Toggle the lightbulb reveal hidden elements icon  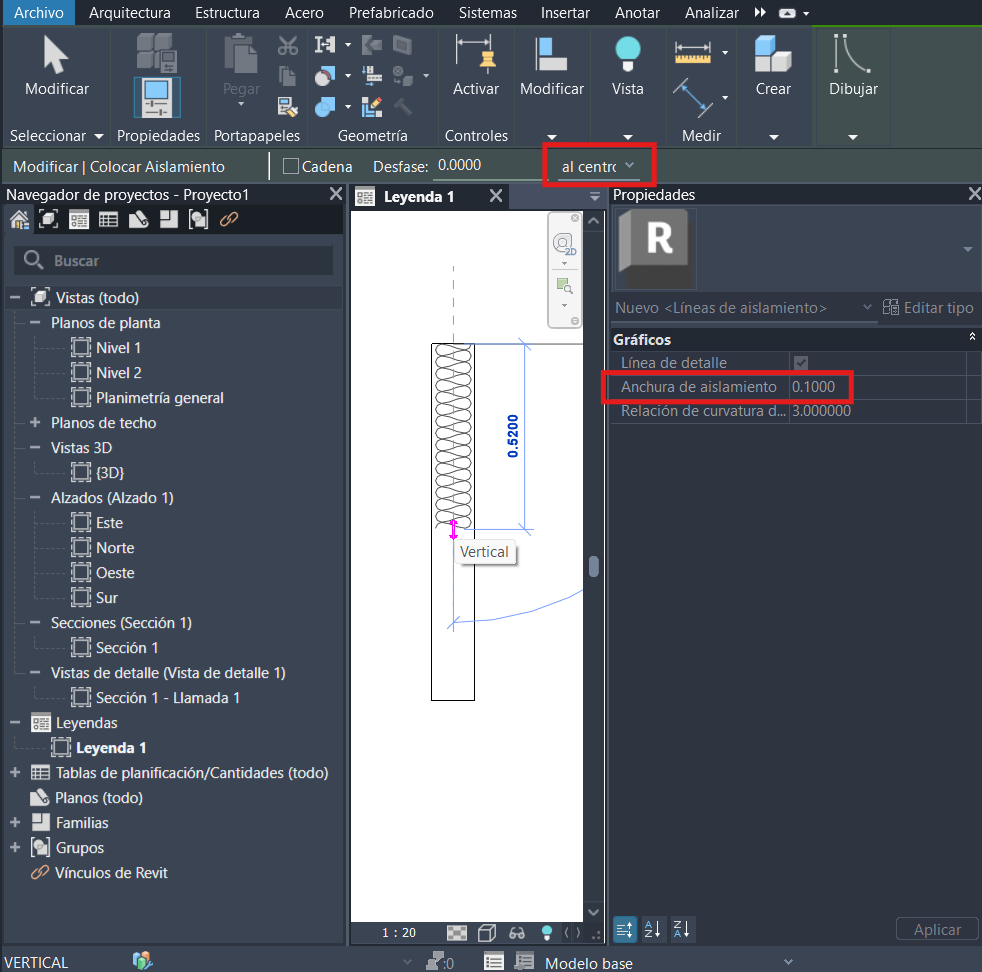547,932
